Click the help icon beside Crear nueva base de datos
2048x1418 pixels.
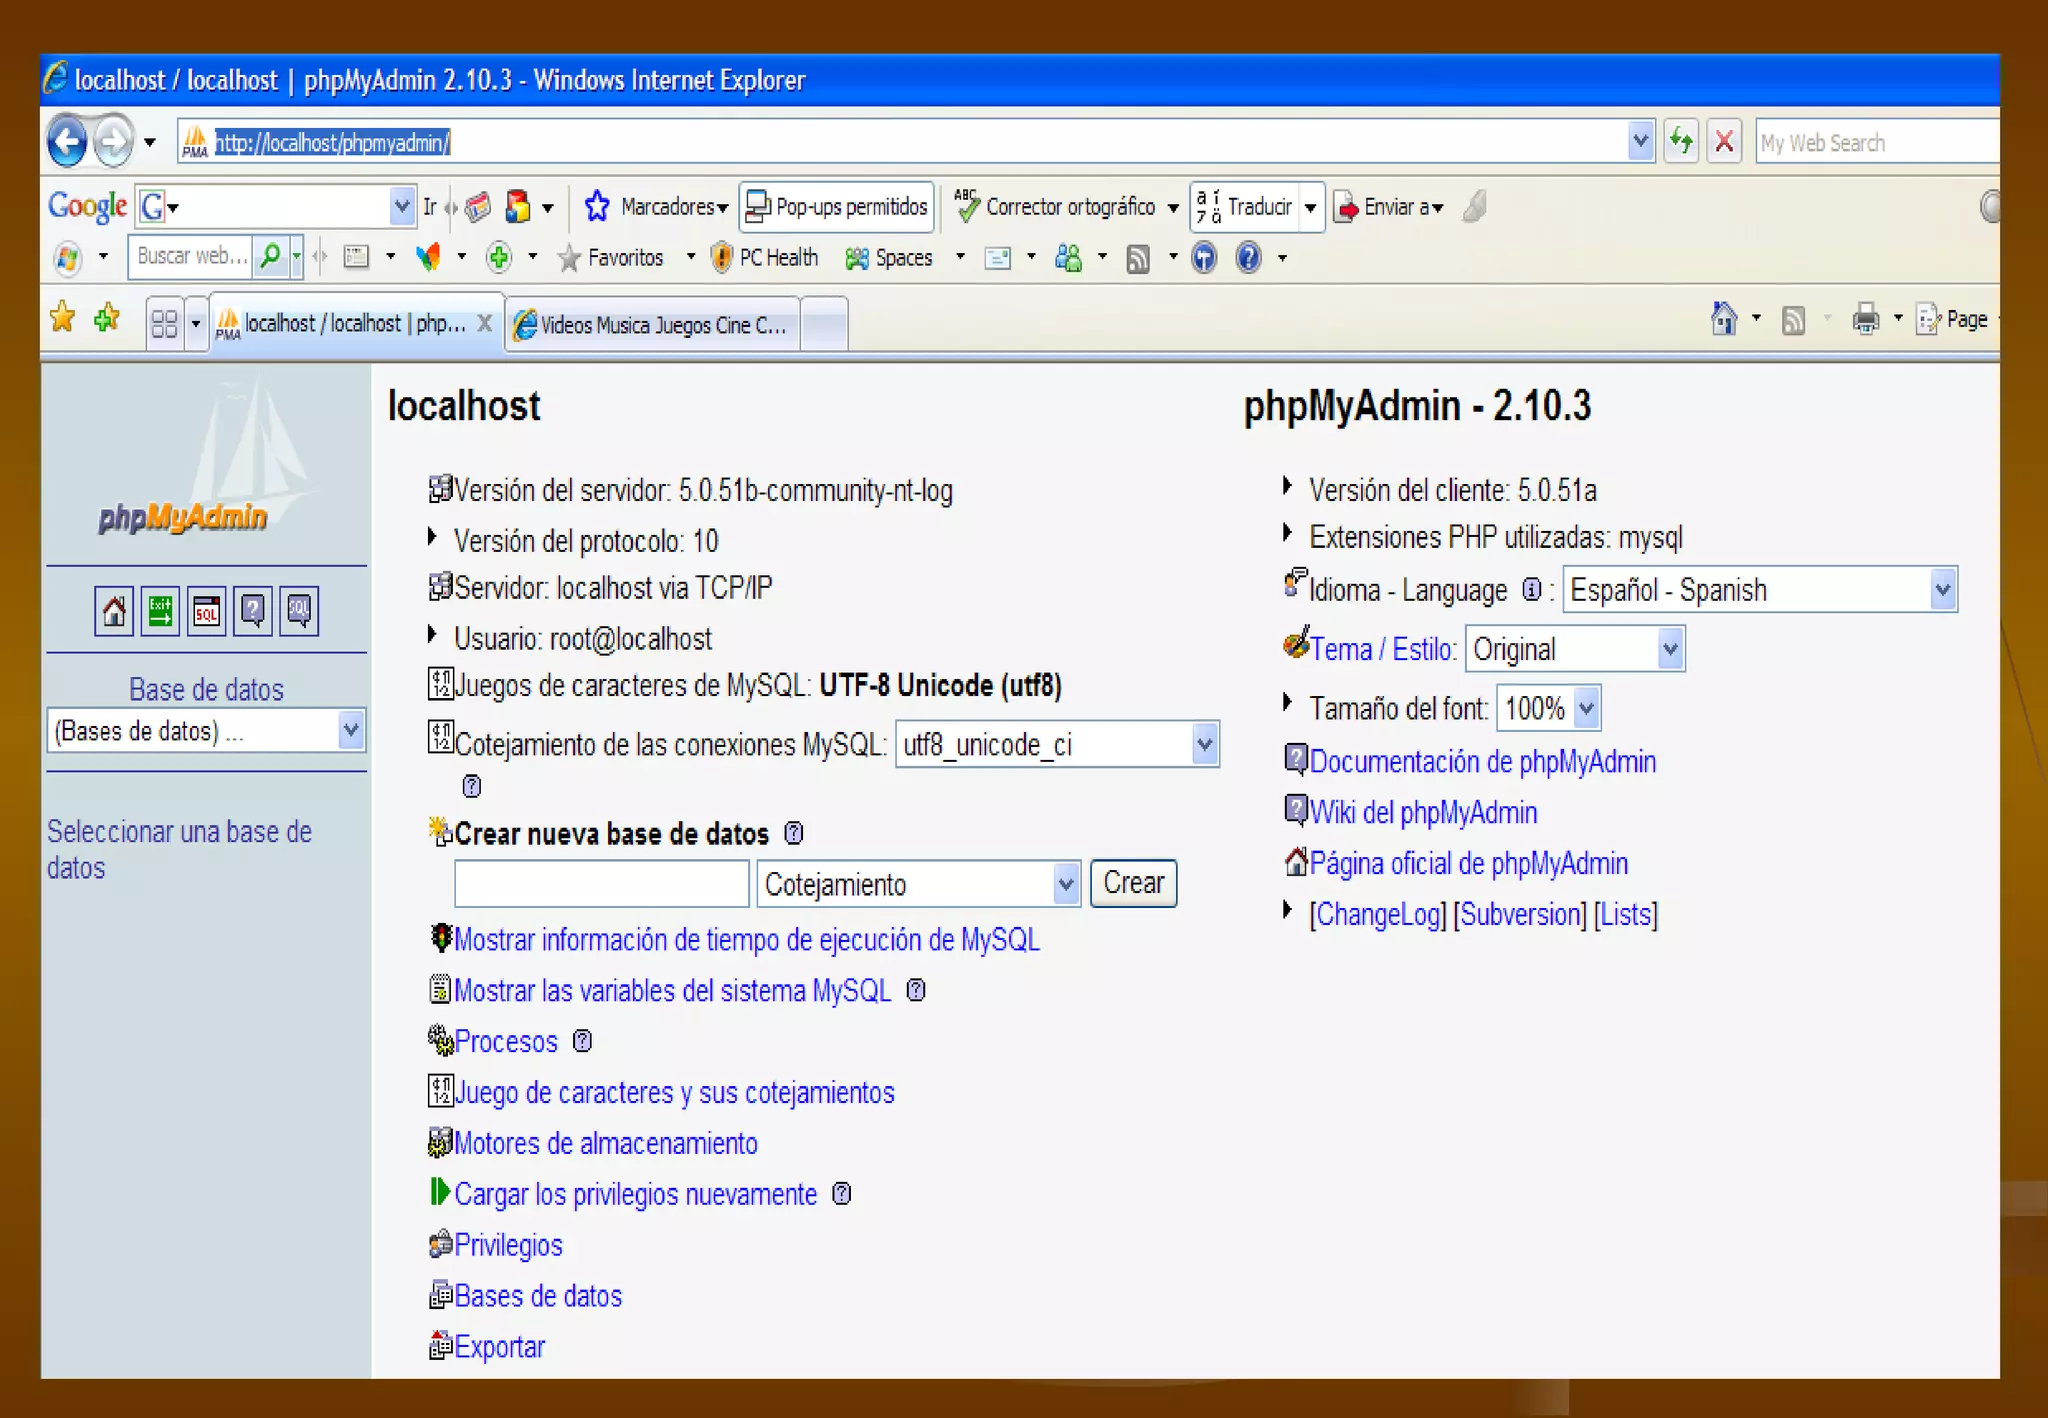click(x=794, y=833)
